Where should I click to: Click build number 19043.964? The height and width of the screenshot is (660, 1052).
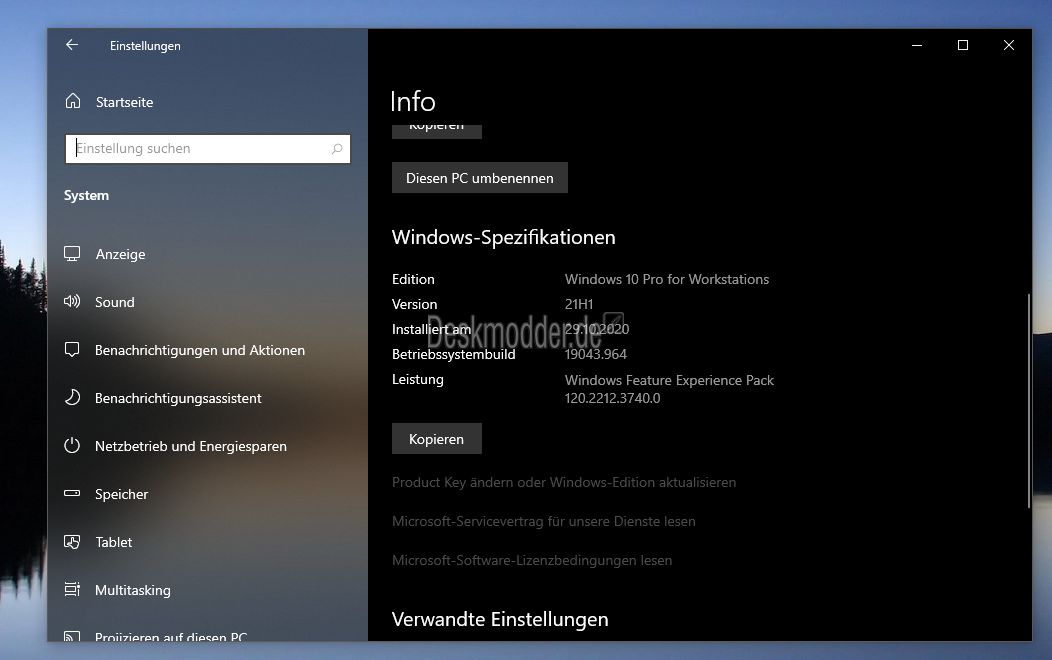[x=596, y=354]
